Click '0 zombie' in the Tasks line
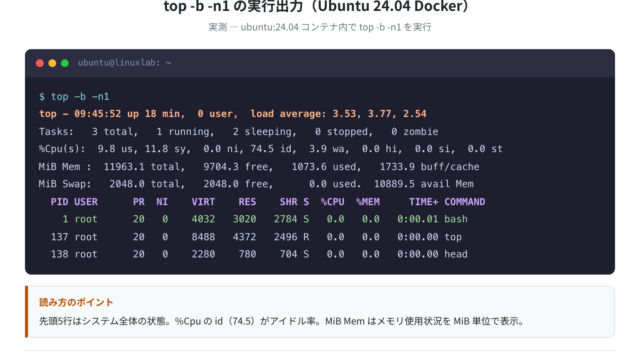Screen dimensions: 640x360 click(x=415, y=132)
